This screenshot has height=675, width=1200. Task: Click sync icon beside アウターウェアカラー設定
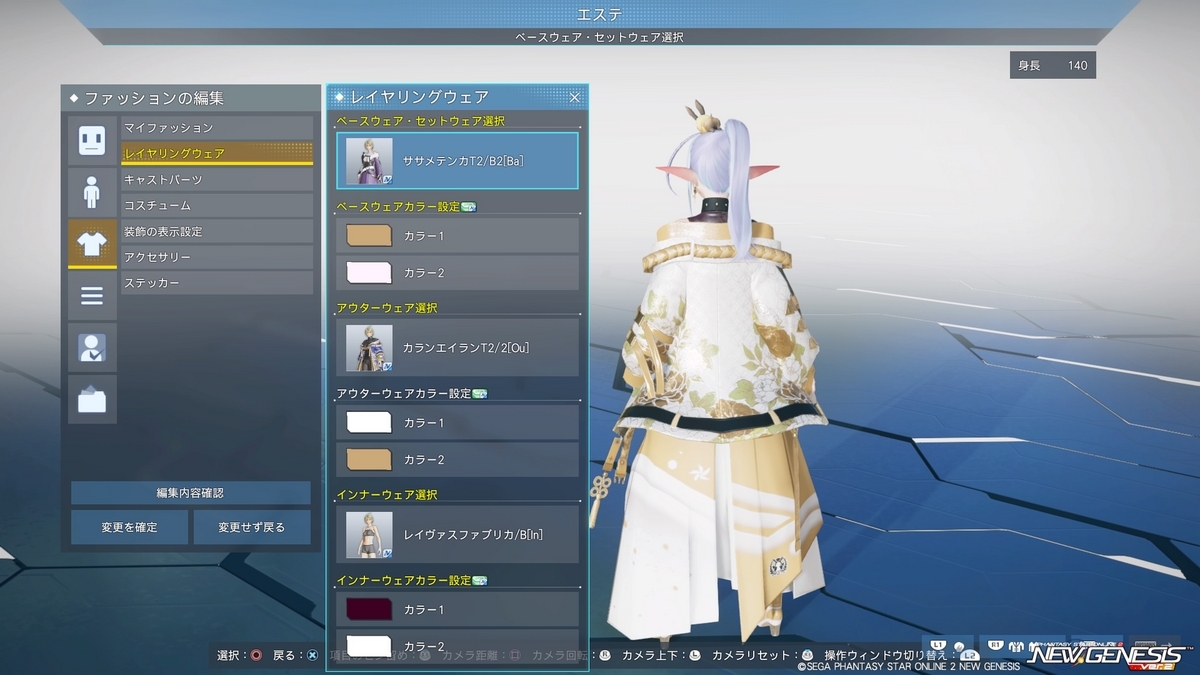pos(478,393)
